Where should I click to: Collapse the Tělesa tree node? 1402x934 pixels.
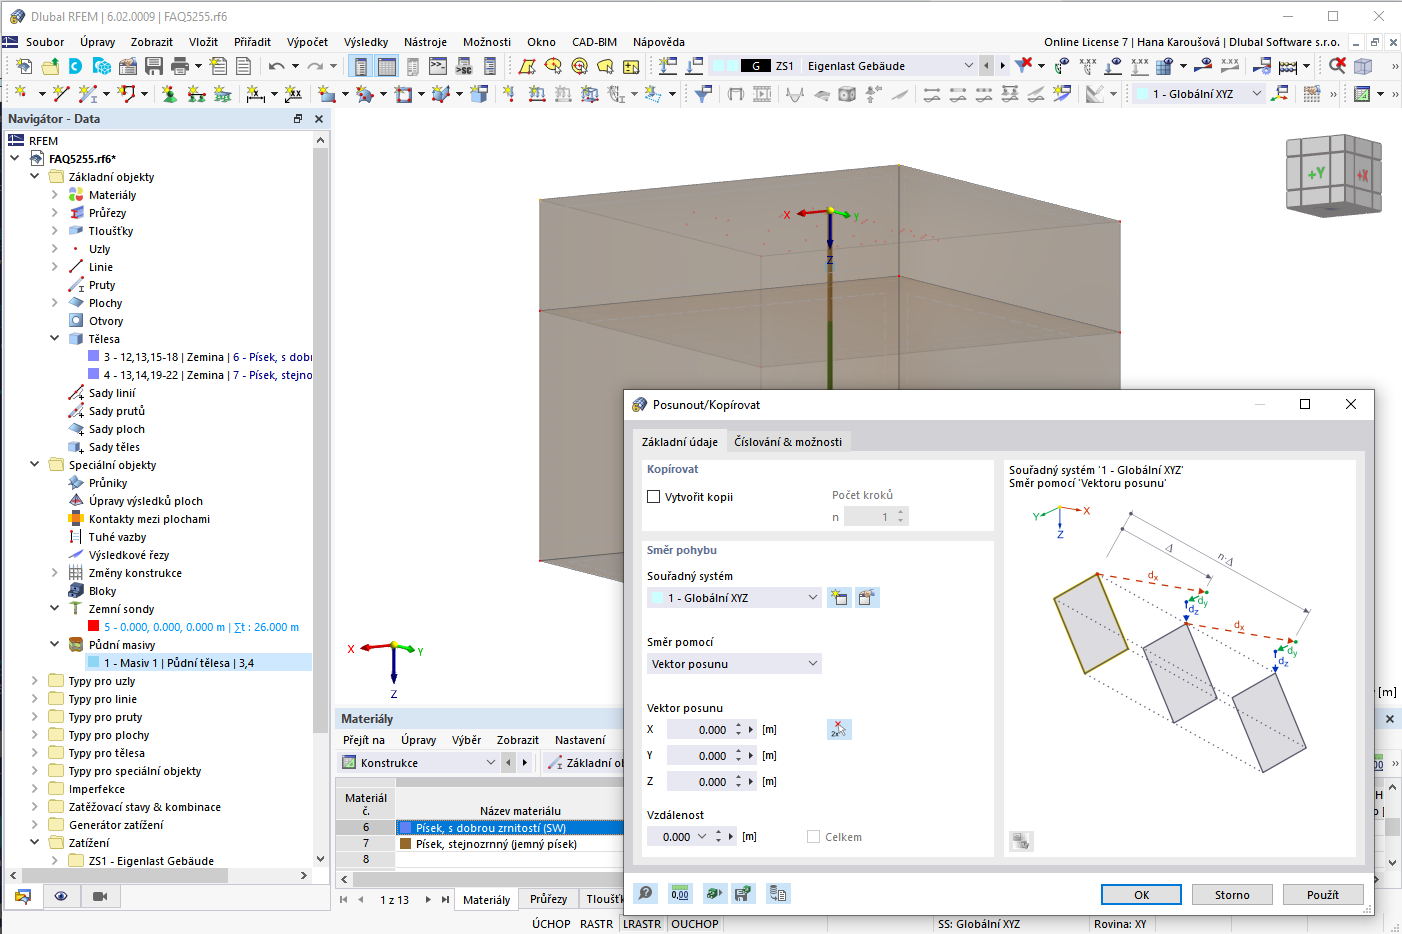click(x=55, y=339)
